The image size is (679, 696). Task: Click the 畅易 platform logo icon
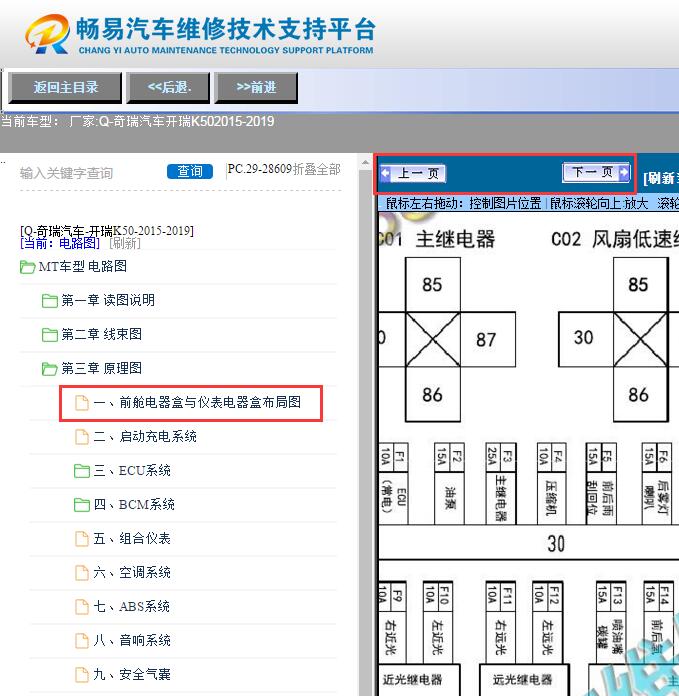click(x=47, y=34)
